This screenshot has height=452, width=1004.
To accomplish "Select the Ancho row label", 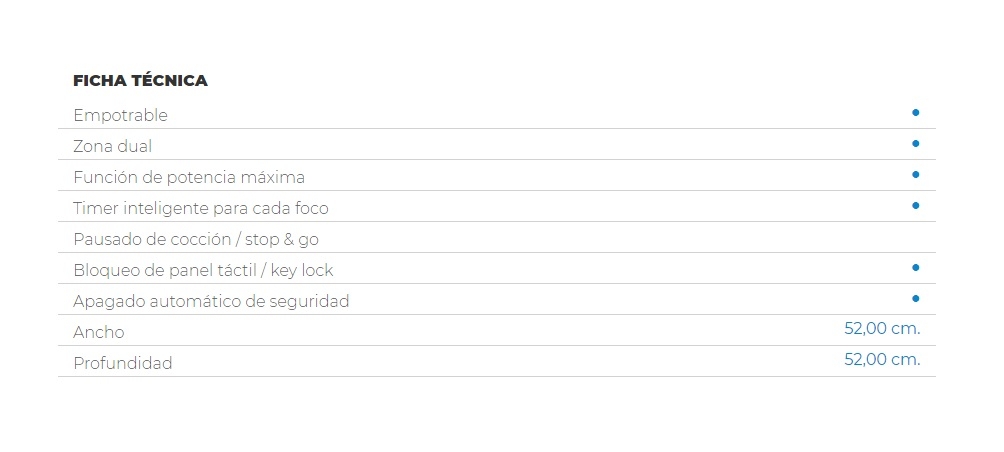I will tap(99, 332).
